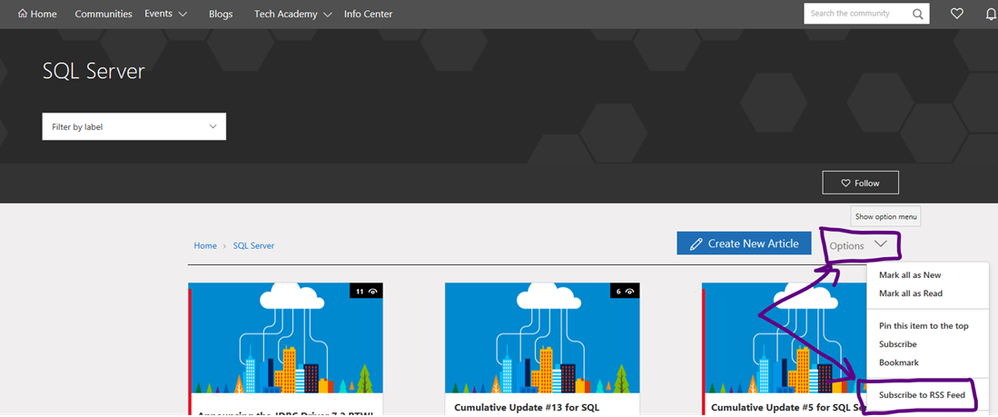Choose Mark all as New
998x417 pixels.
(910, 275)
